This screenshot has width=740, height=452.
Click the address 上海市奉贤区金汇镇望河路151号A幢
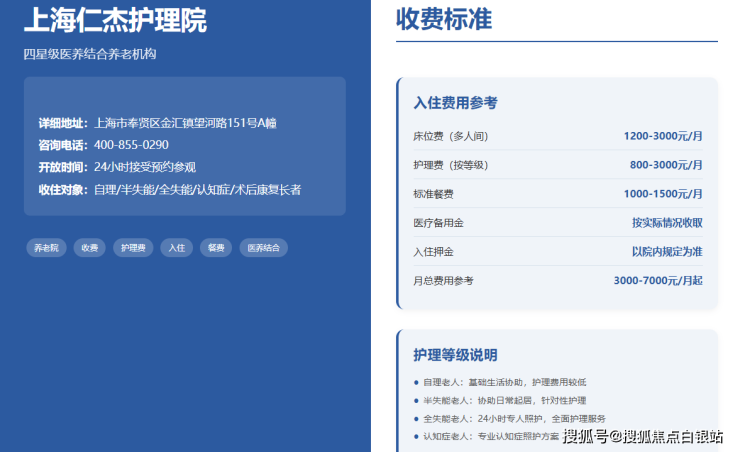click(x=185, y=123)
